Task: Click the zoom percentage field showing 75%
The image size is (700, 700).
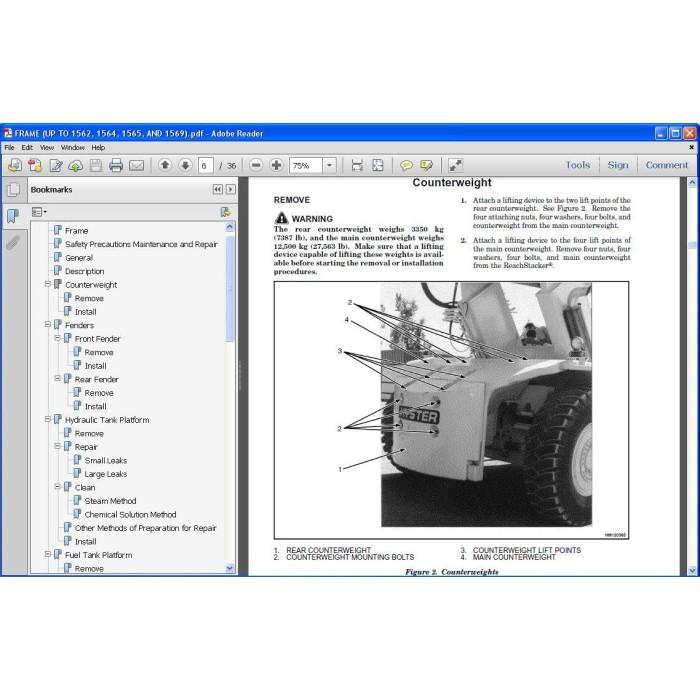Action: point(306,166)
